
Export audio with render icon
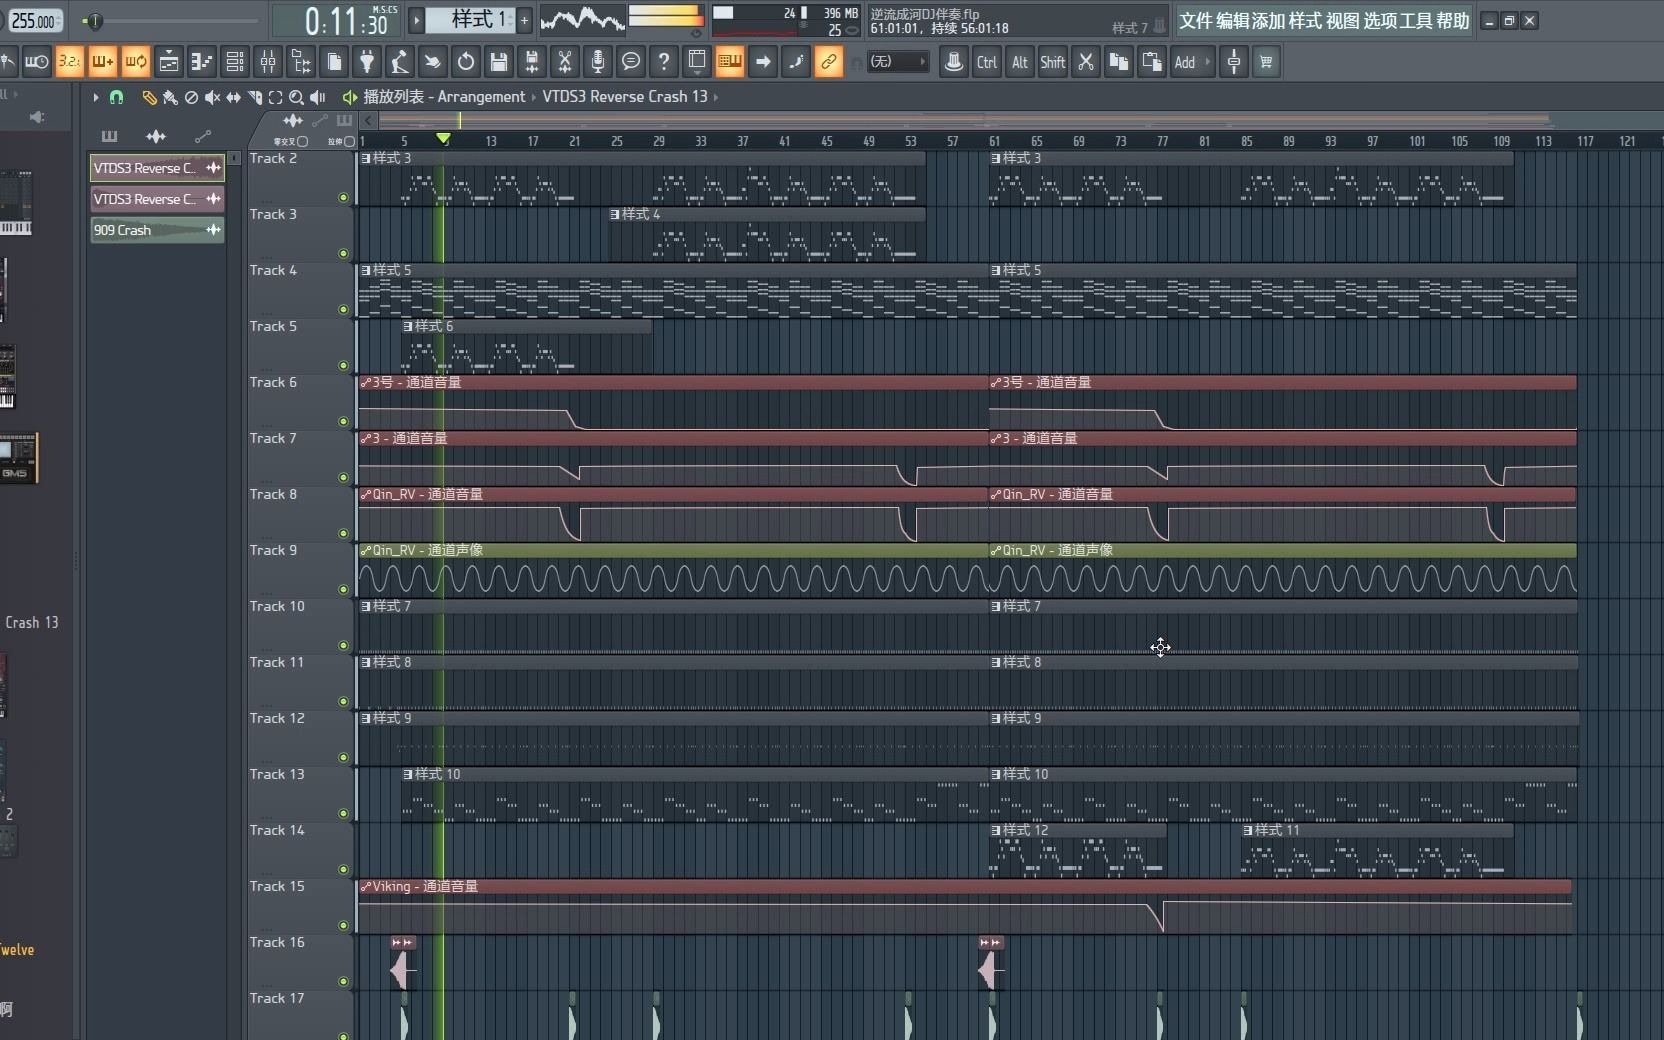(x=532, y=62)
